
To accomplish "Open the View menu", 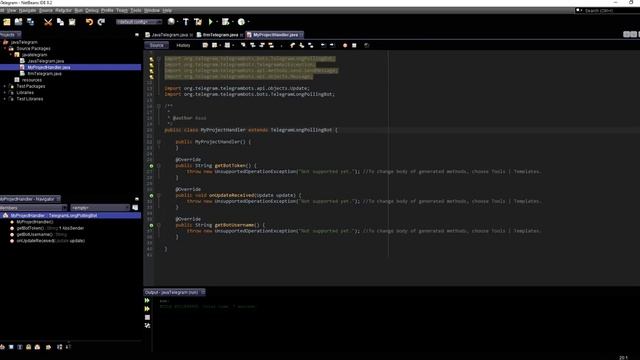I will coord(11,10).
